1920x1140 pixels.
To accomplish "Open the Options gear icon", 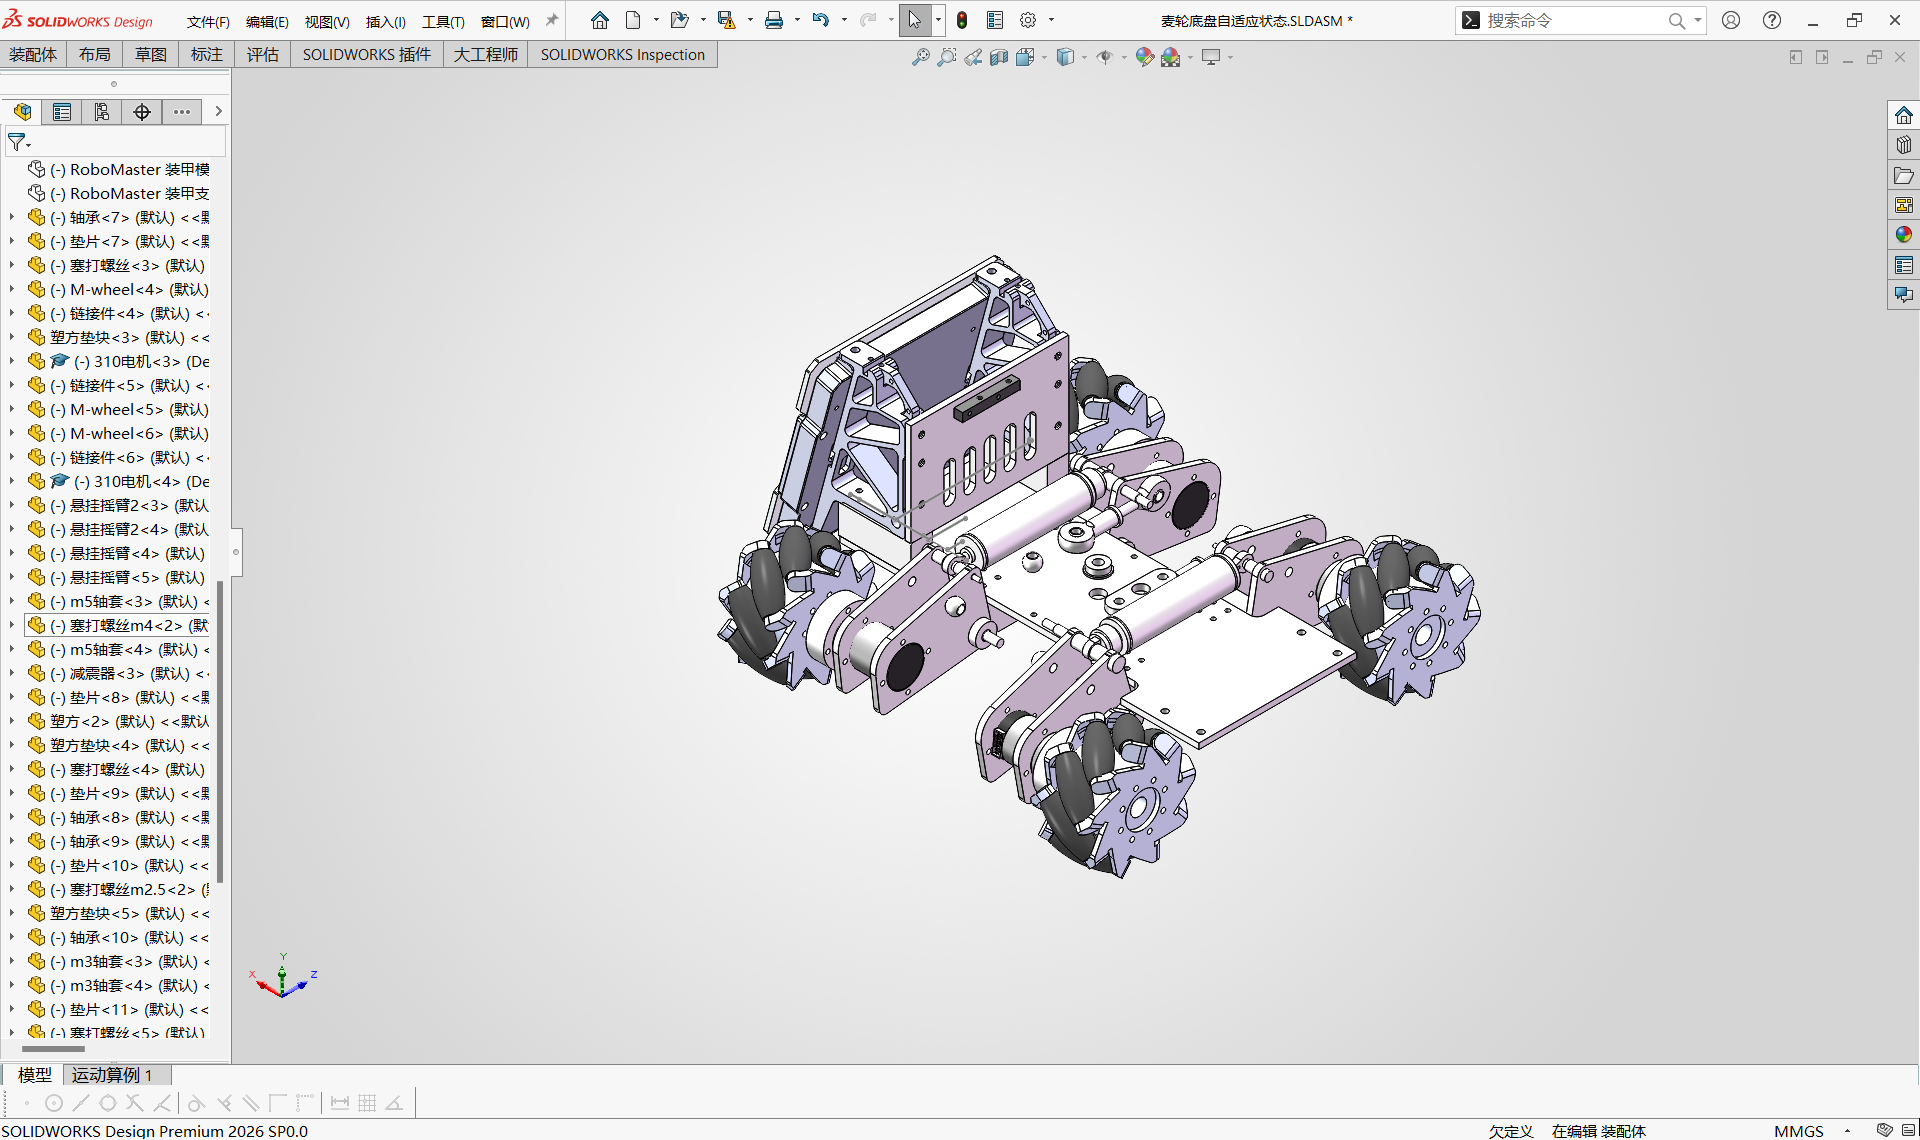I will tap(1028, 20).
